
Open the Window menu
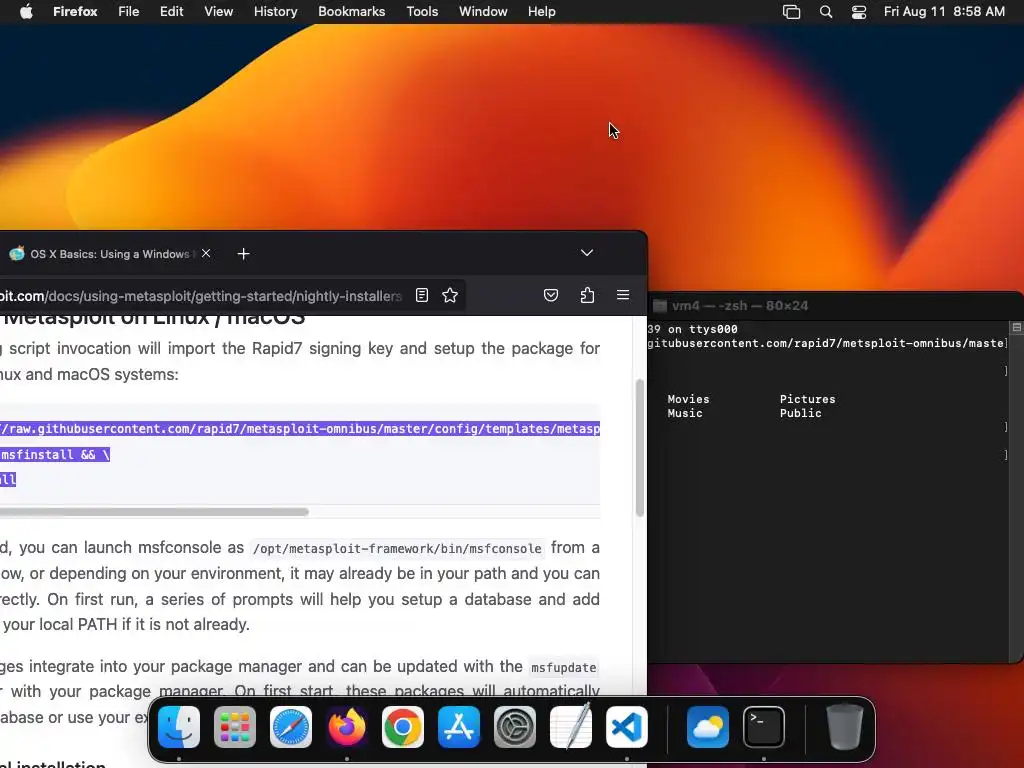tap(483, 11)
